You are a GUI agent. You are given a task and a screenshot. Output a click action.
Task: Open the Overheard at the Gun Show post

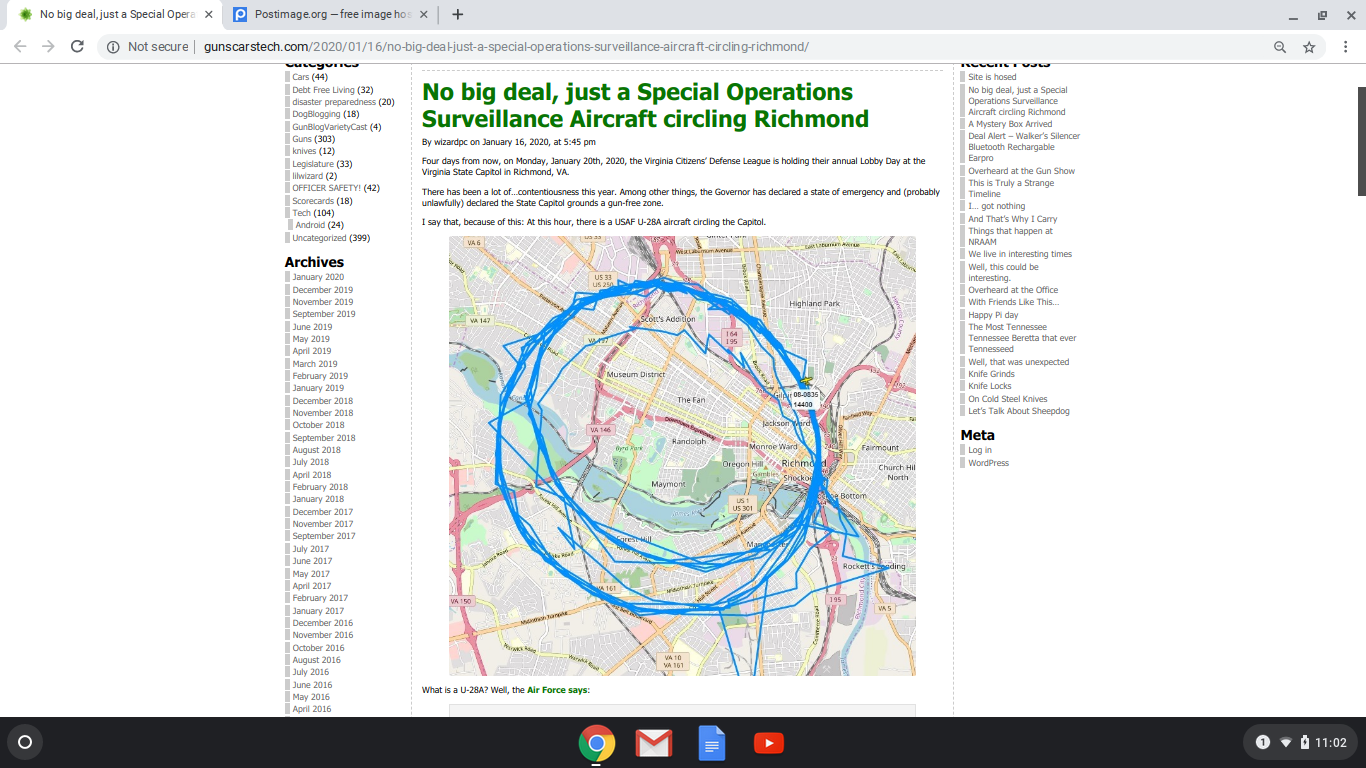click(x=1021, y=171)
